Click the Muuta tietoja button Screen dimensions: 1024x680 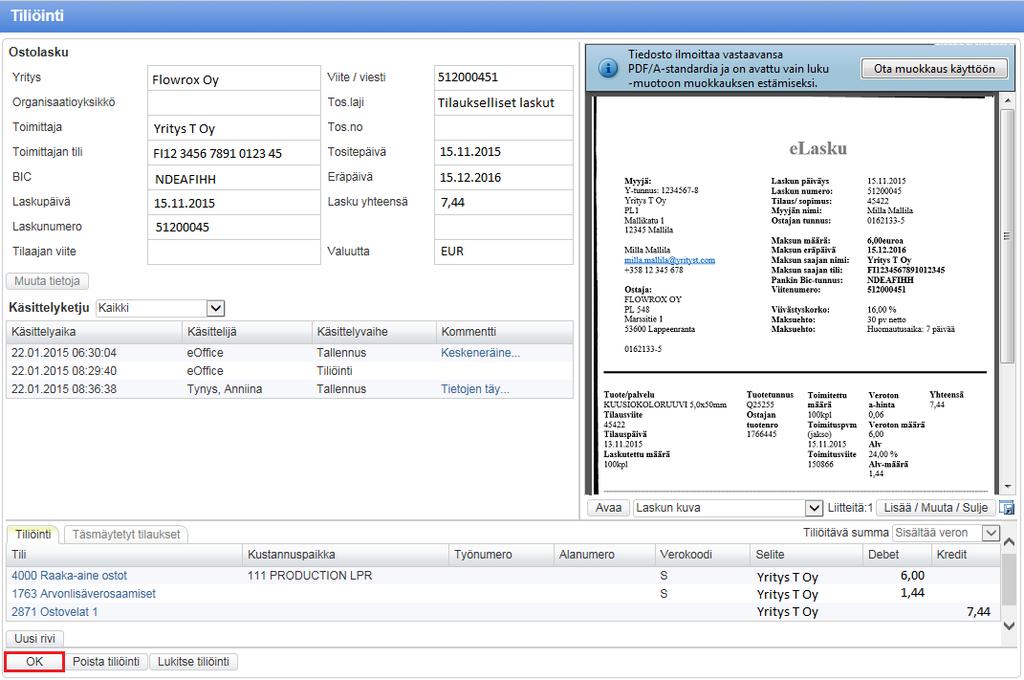pos(47,281)
